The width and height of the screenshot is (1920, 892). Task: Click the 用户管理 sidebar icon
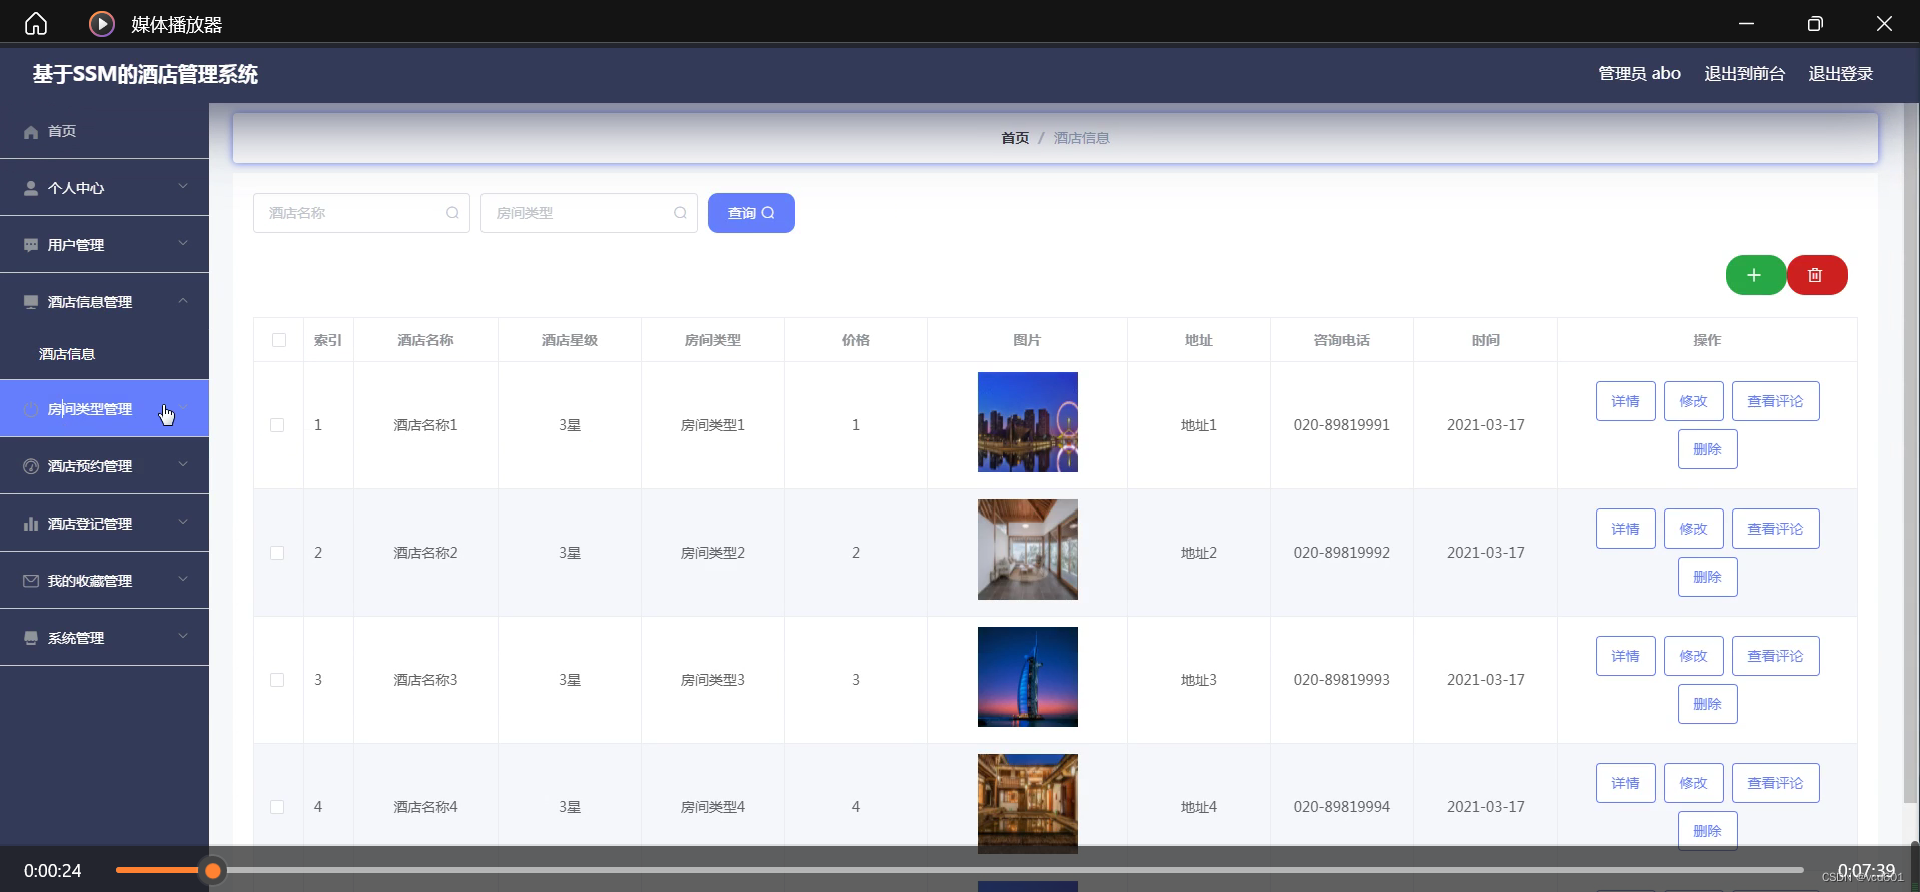[x=31, y=245]
